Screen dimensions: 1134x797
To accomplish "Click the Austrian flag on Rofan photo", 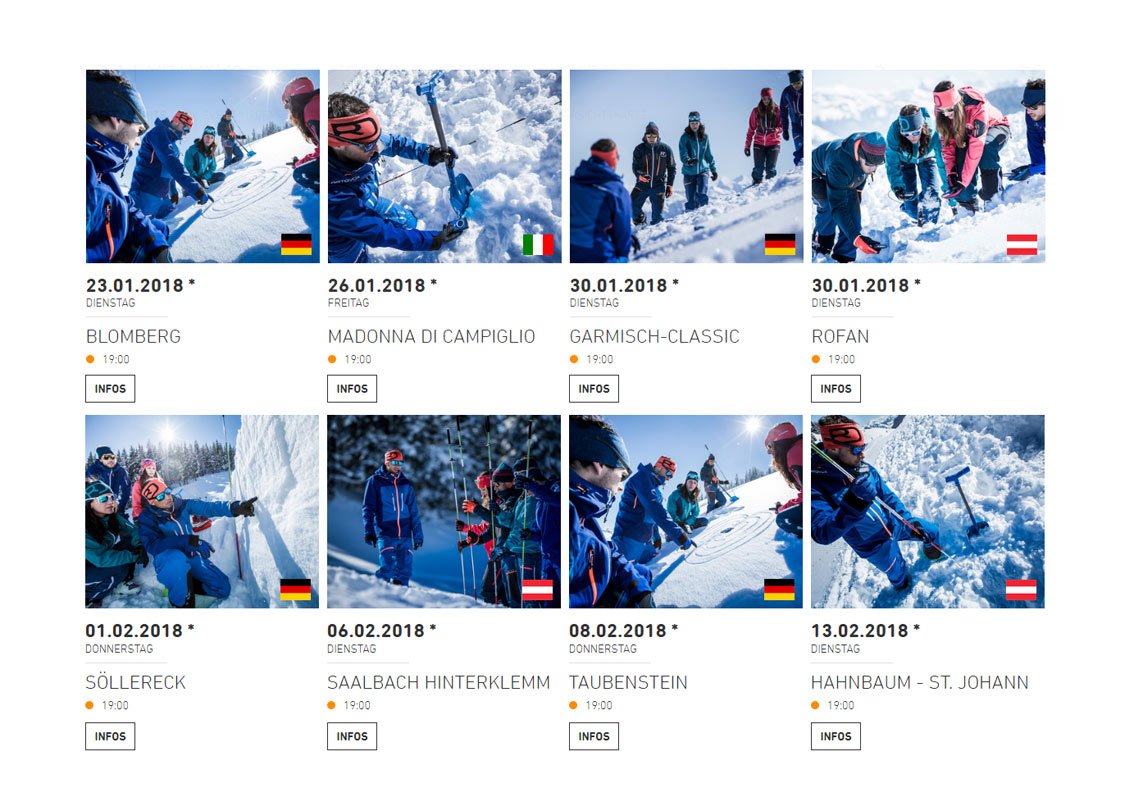I will [1022, 244].
